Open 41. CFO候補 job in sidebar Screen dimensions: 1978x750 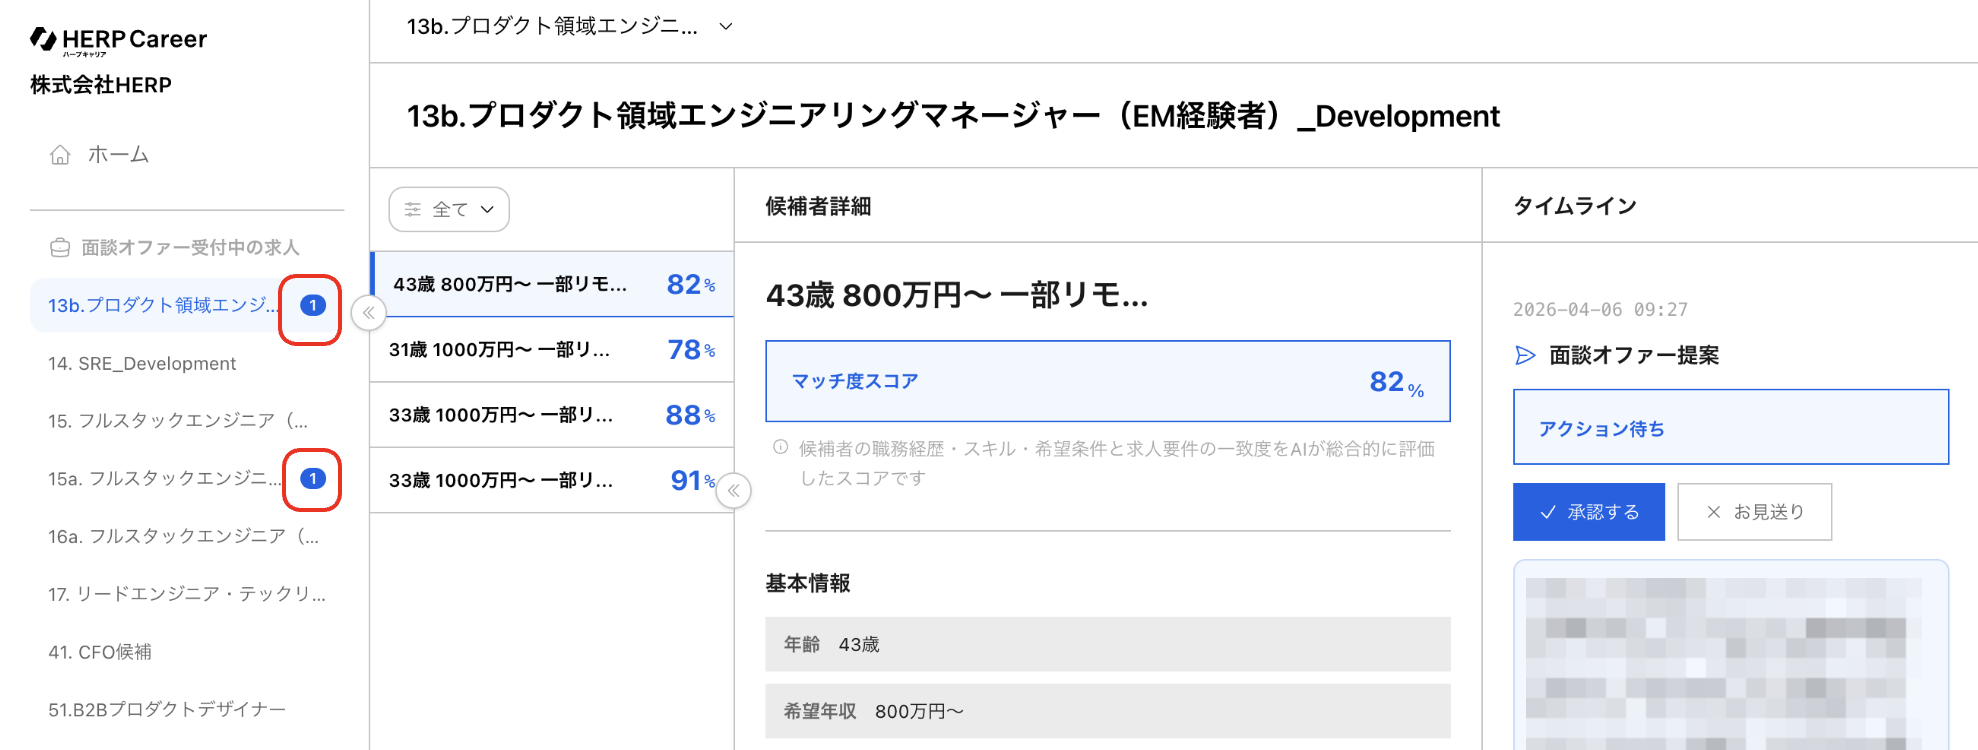click(x=100, y=652)
